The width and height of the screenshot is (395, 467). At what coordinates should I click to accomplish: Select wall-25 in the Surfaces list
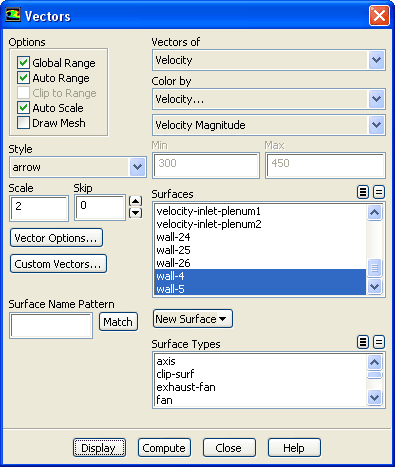(260, 250)
